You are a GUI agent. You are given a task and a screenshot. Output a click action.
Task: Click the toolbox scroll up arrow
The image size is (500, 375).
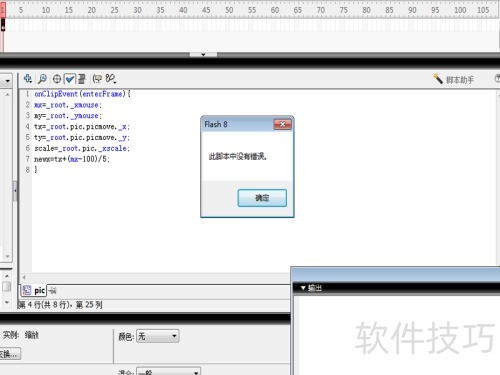(7, 95)
